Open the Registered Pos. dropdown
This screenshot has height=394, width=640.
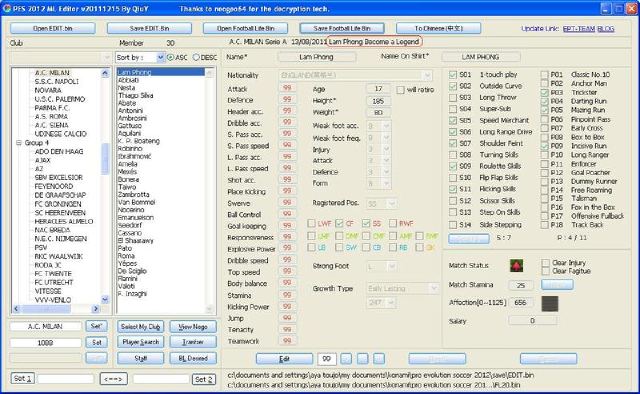(x=391, y=203)
